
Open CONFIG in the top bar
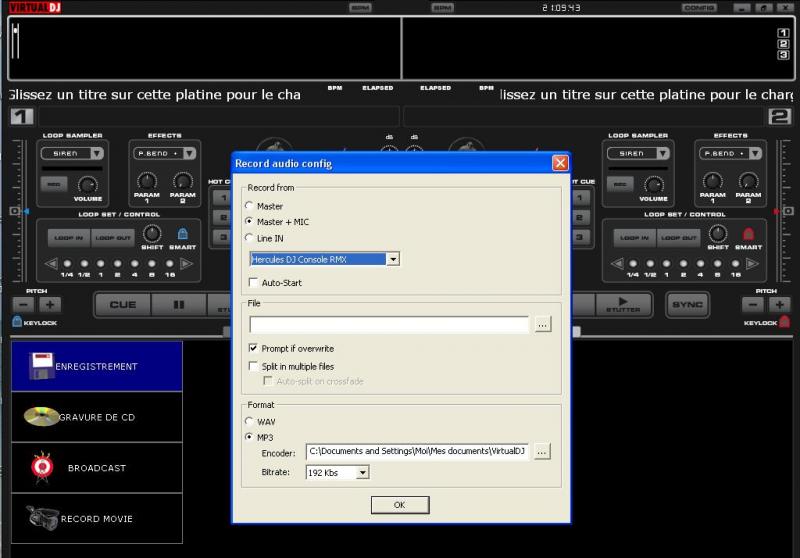tap(699, 7)
